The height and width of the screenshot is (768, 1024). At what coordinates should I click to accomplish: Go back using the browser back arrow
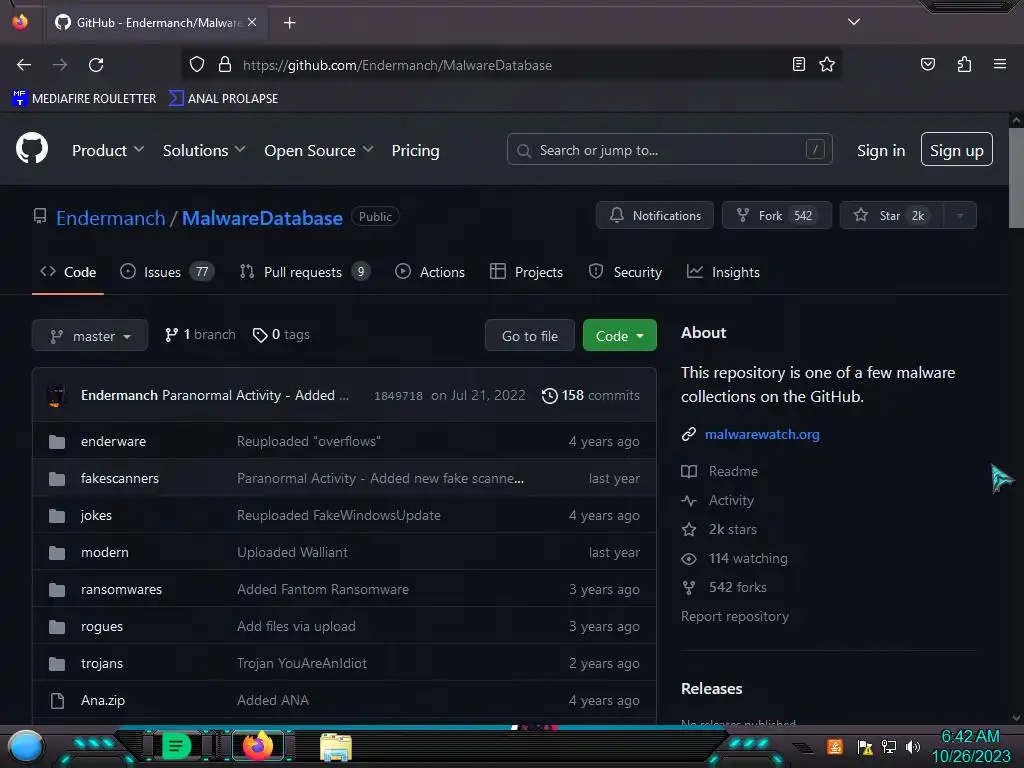[x=24, y=65]
